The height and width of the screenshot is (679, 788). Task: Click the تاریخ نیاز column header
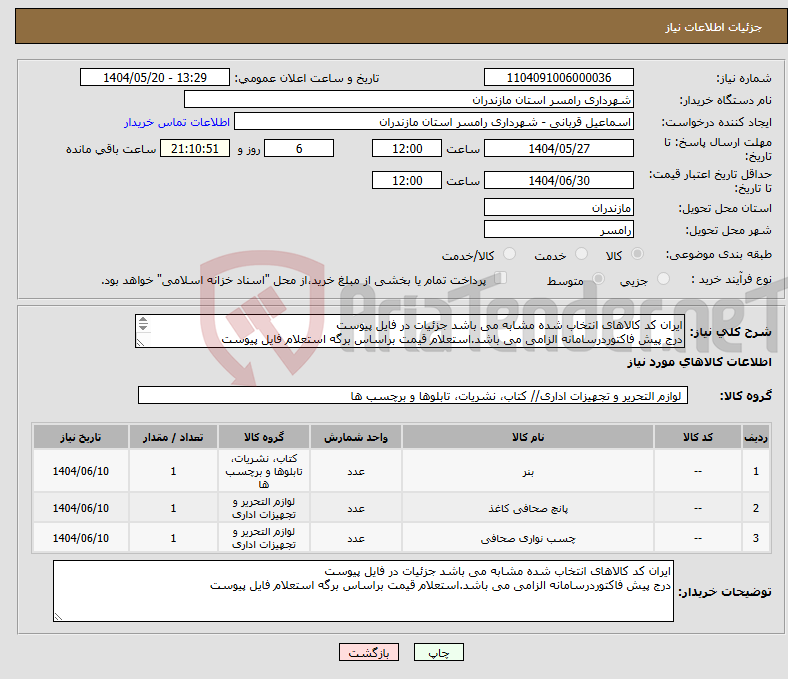click(81, 437)
